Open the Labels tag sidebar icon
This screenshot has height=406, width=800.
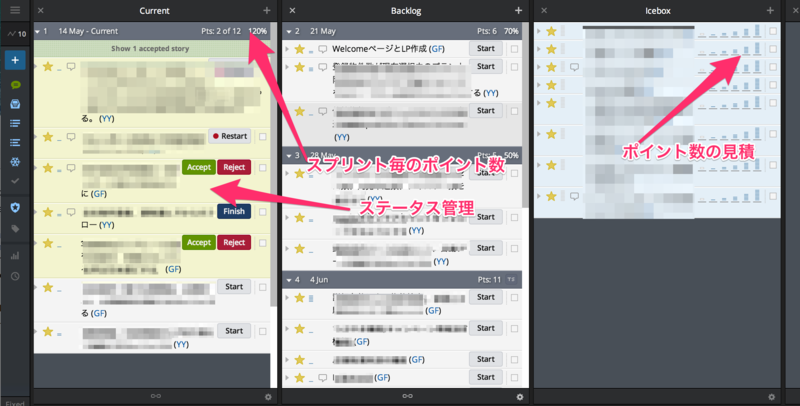(x=15, y=229)
